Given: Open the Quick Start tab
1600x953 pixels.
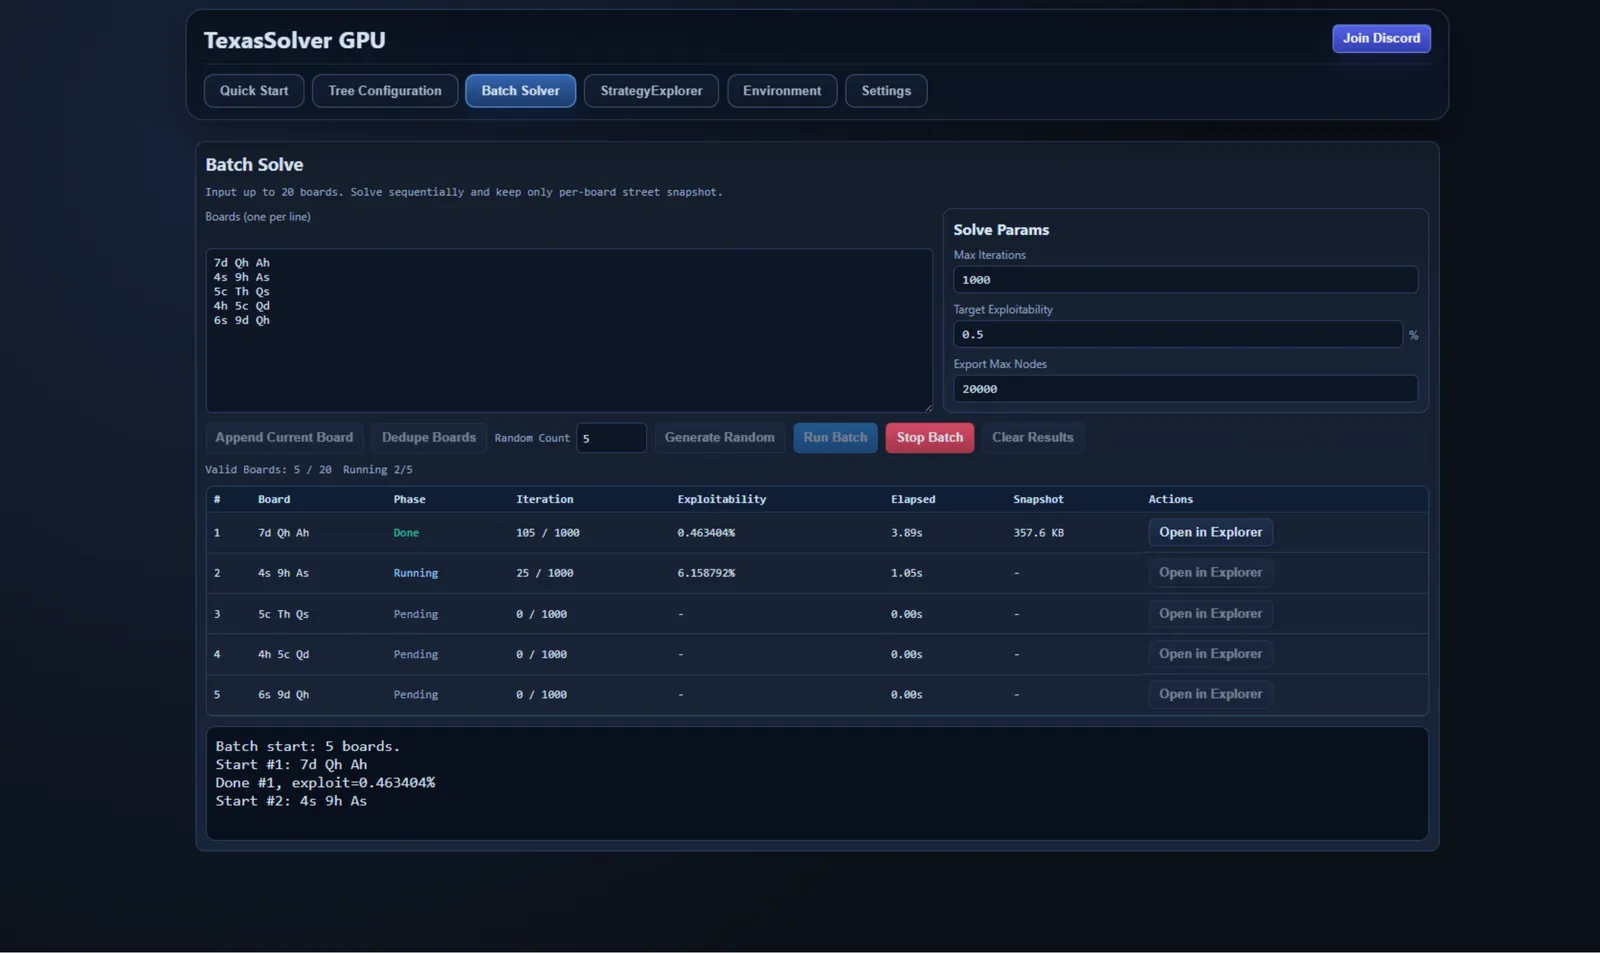Looking at the screenshot, I should (254, 91).
